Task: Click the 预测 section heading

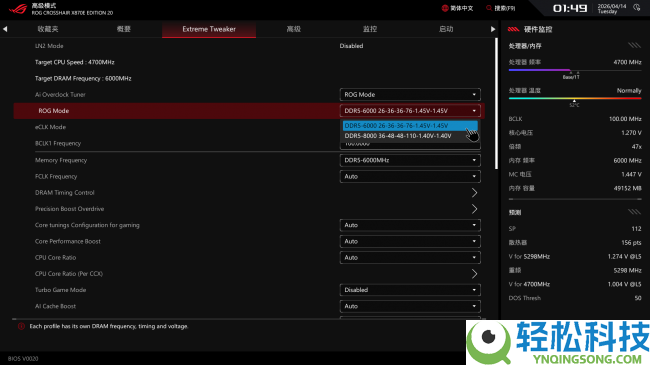Action: [x=515, y=212]
